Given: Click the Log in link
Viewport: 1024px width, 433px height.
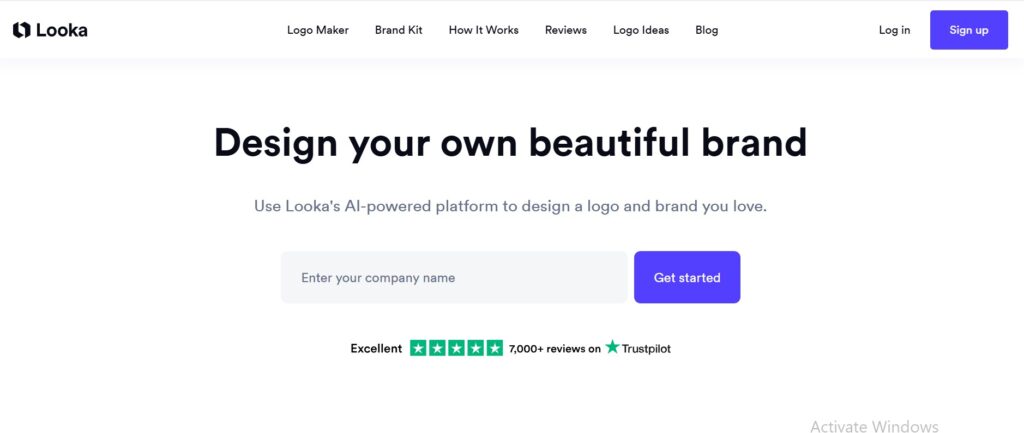Looking at the screenshot, I should pyautogui.click(x=894, y=30).
